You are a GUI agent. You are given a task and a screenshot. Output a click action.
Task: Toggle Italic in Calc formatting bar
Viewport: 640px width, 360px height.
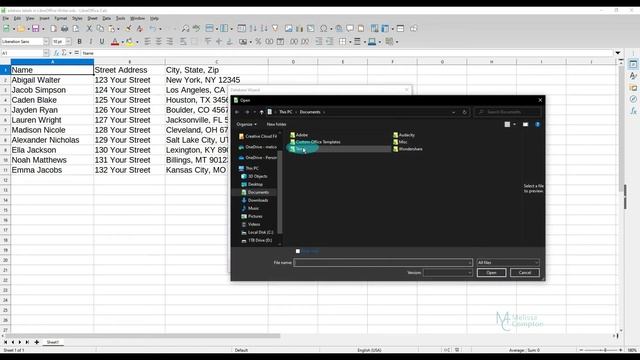91,42
